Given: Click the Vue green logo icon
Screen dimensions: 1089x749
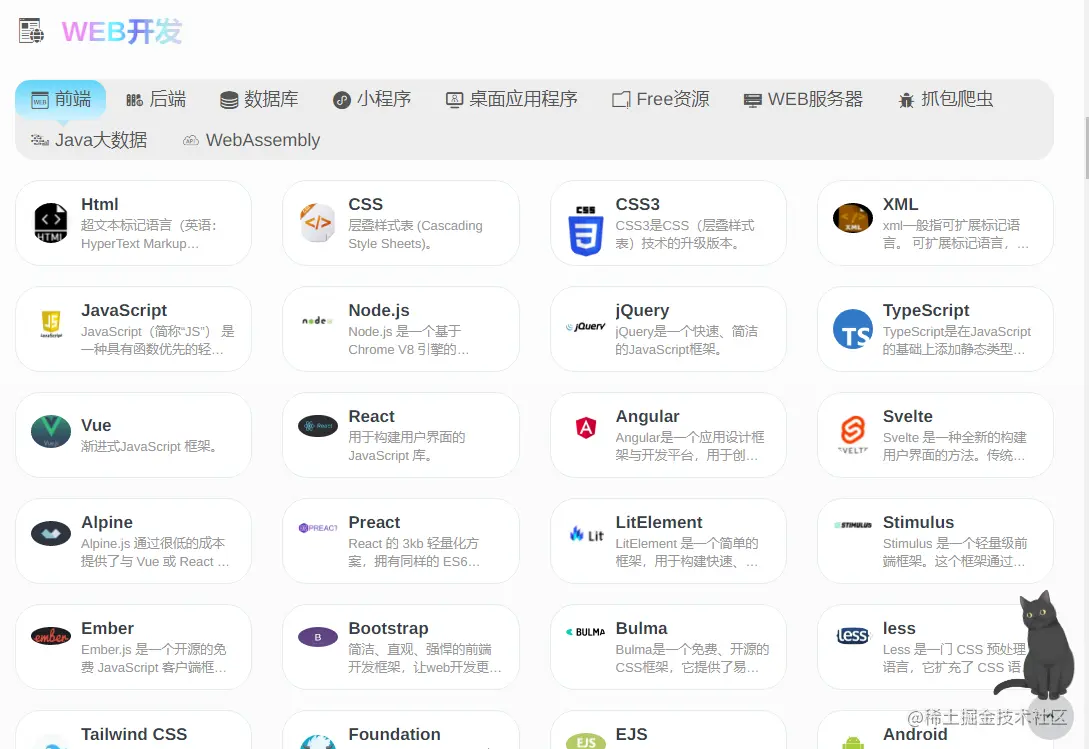Looking at the screenshot, I should 51,432.
